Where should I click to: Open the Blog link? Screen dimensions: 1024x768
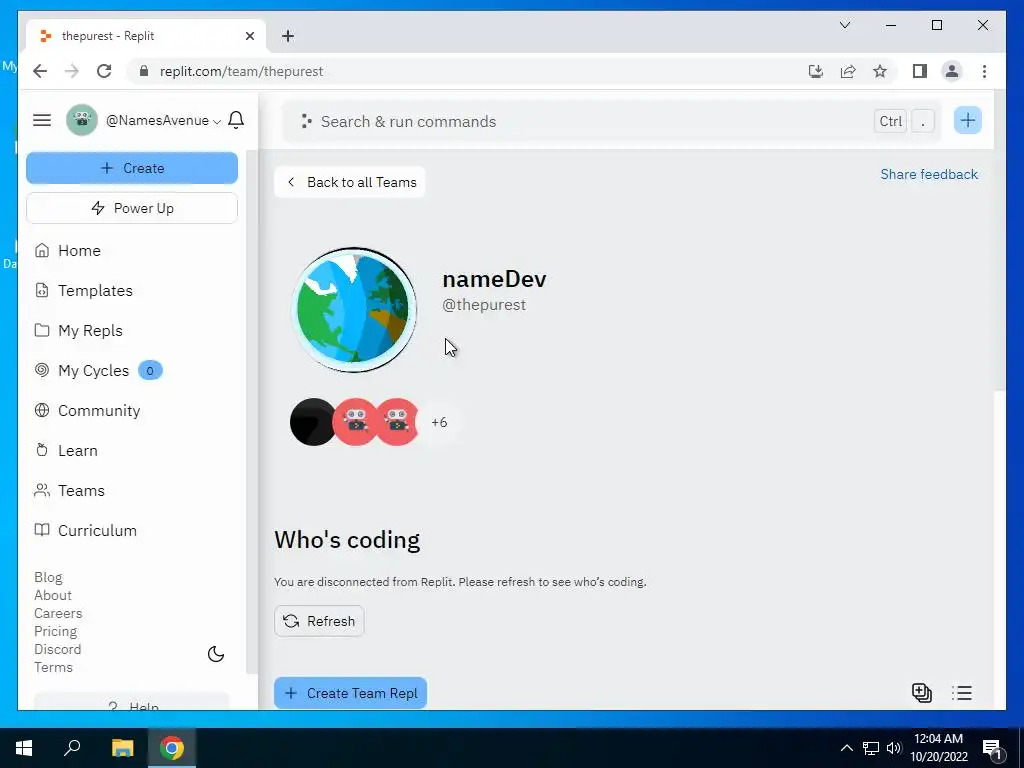click(x=48, y=577)
